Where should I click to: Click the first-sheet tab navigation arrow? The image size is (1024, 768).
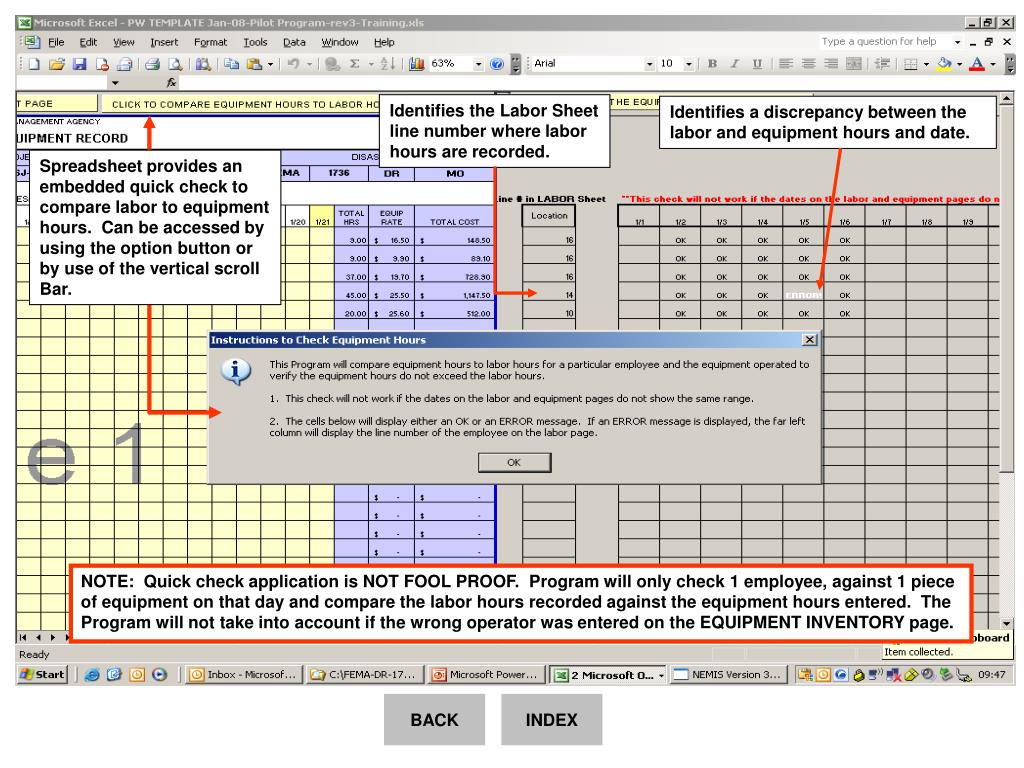24,637
